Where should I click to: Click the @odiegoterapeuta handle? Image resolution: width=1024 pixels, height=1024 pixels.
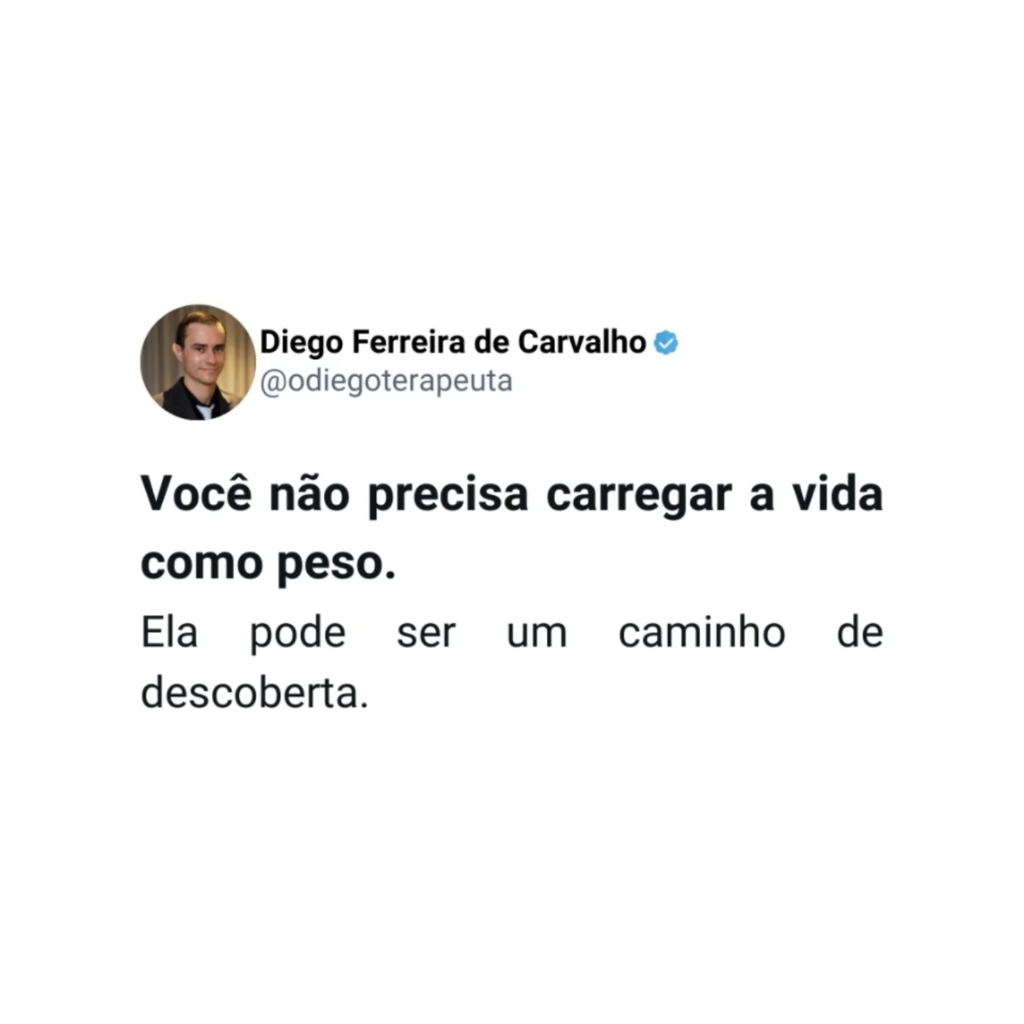386,381
